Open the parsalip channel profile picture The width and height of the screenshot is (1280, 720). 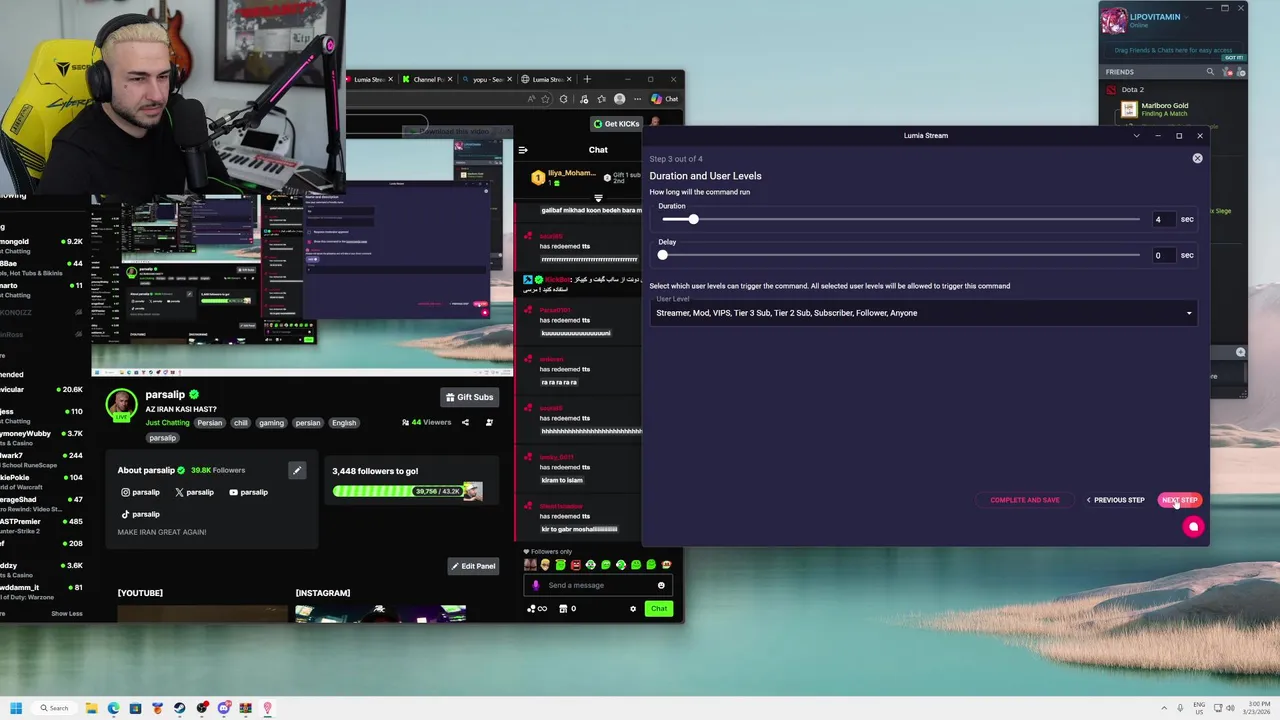point(121,403)
